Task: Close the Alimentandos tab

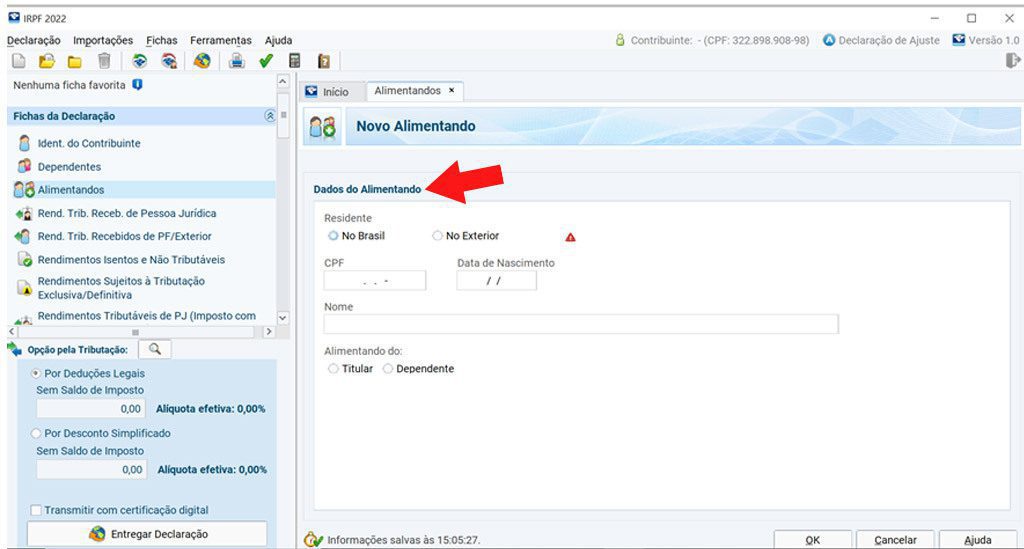Action: (x=451, y=91)
